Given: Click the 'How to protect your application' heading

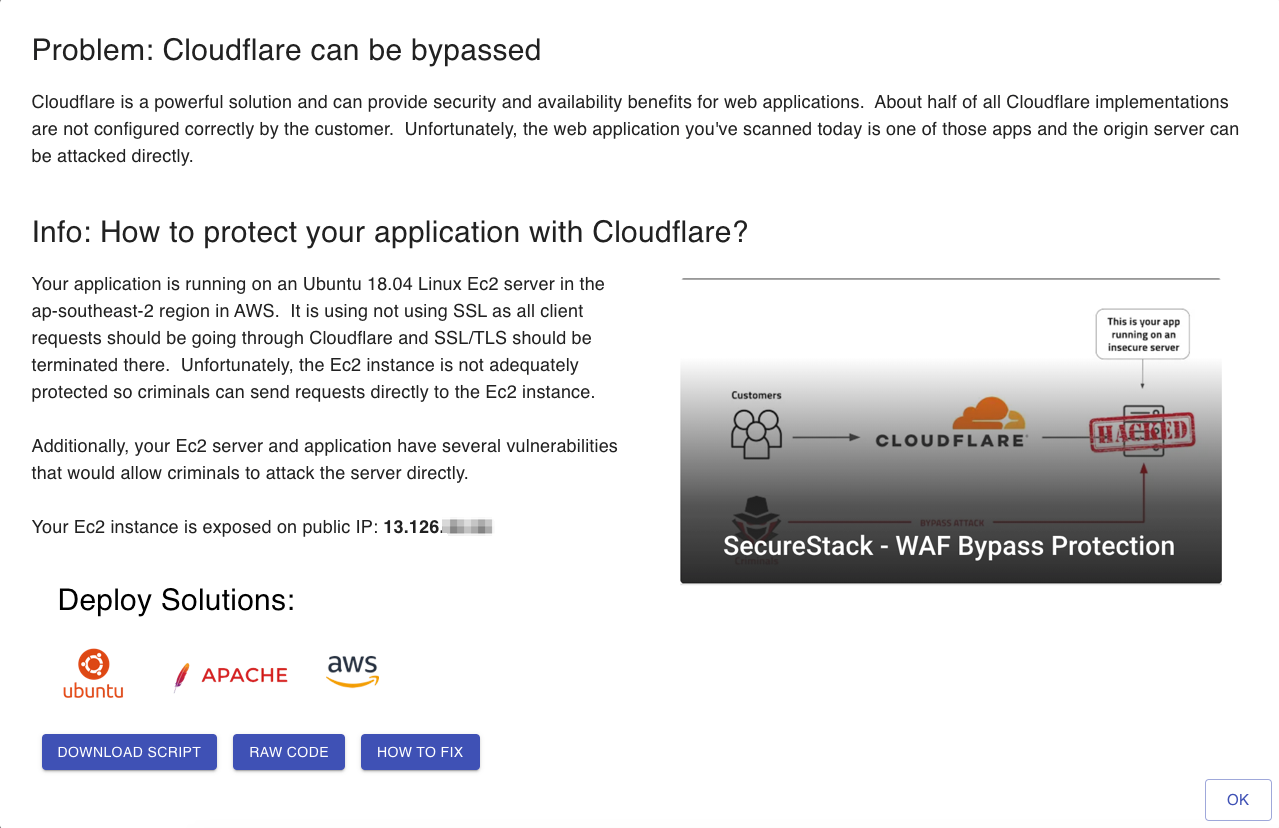Looking at the screenshot, I should pos(390,232).
